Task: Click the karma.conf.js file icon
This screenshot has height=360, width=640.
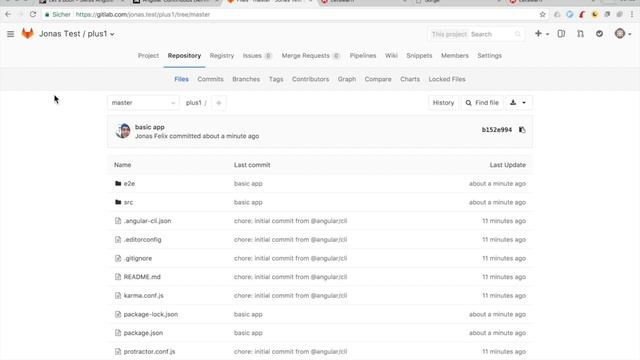Action: coord(118,296)
